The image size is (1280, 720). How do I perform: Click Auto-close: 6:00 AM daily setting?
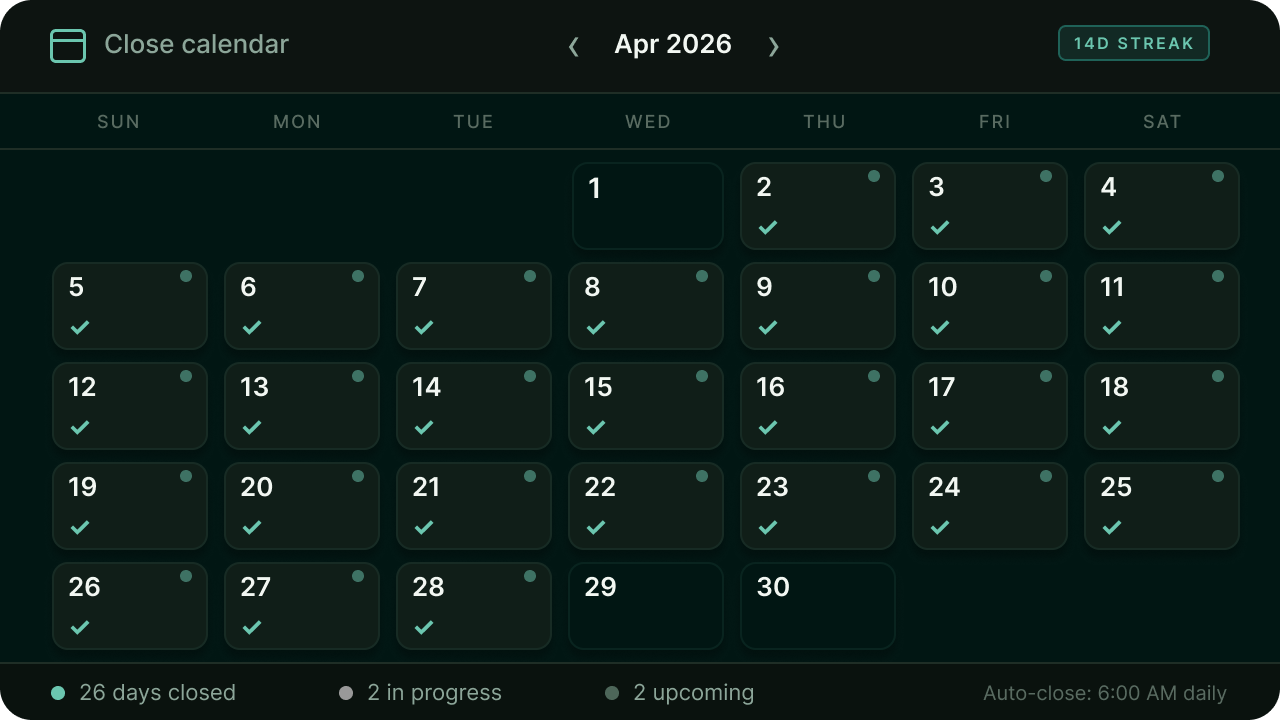coord(1105,694)
